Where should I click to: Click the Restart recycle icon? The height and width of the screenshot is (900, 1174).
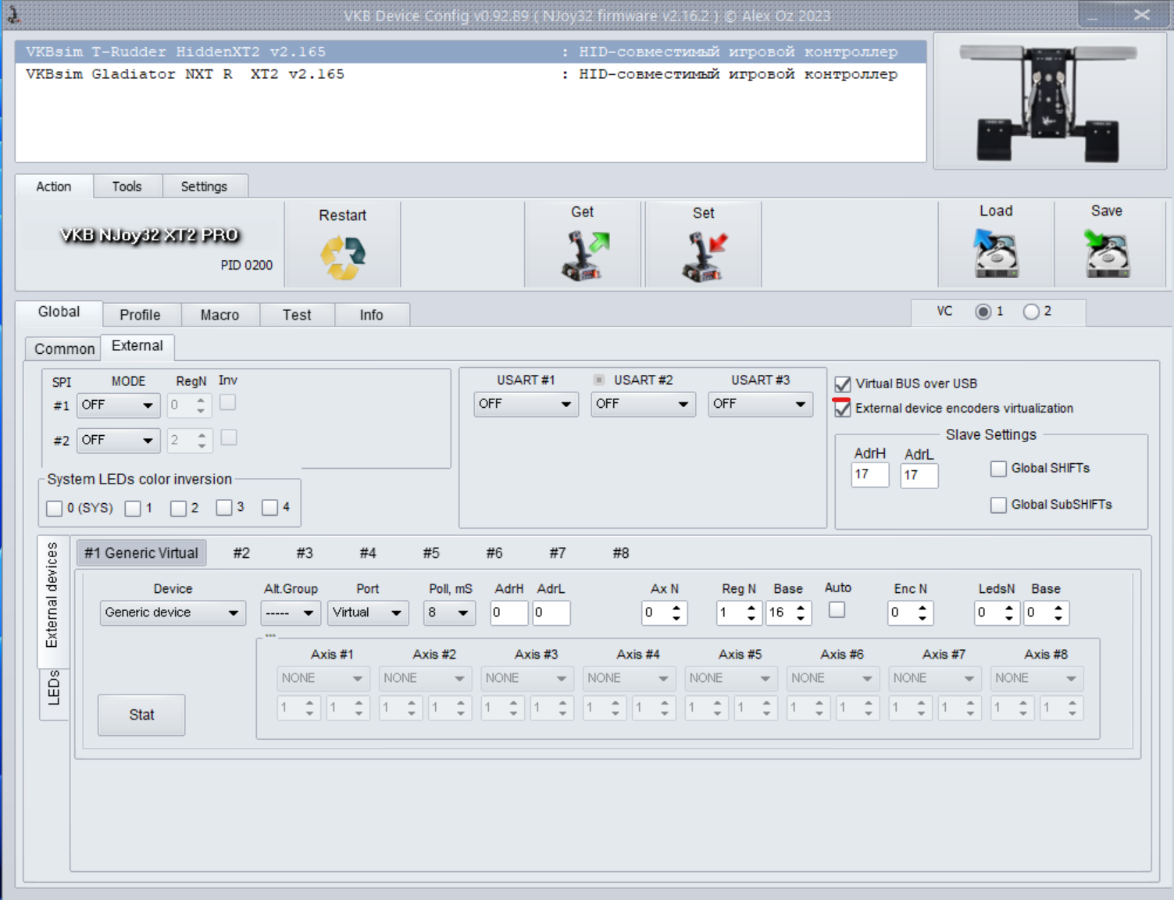(342, 256)
